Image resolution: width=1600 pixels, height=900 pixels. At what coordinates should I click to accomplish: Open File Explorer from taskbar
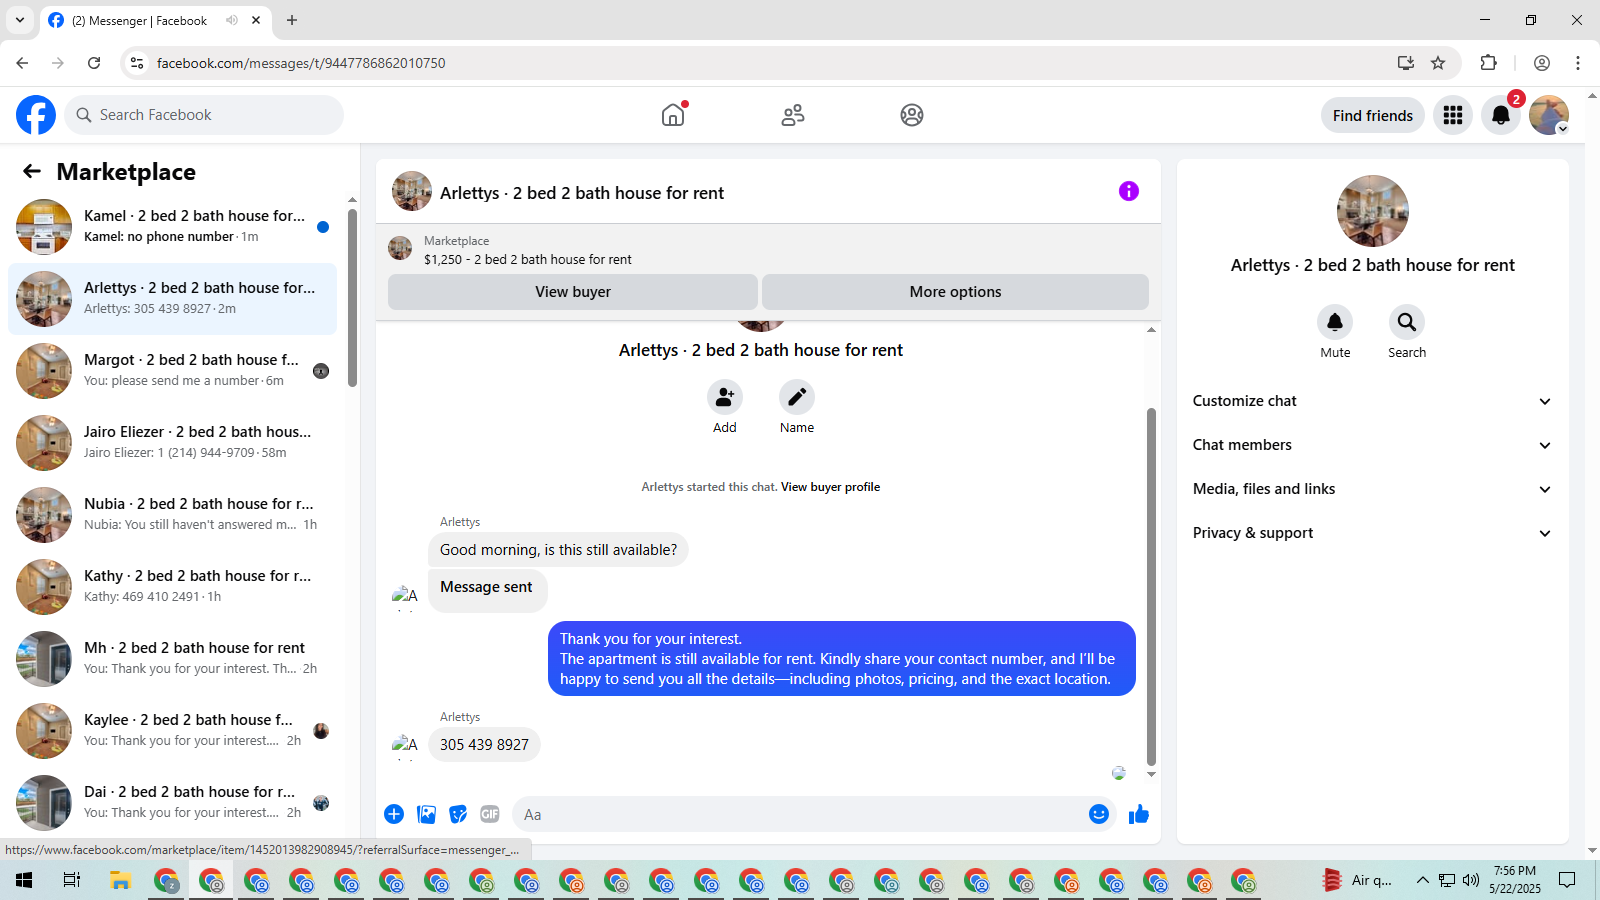(120, 880)
